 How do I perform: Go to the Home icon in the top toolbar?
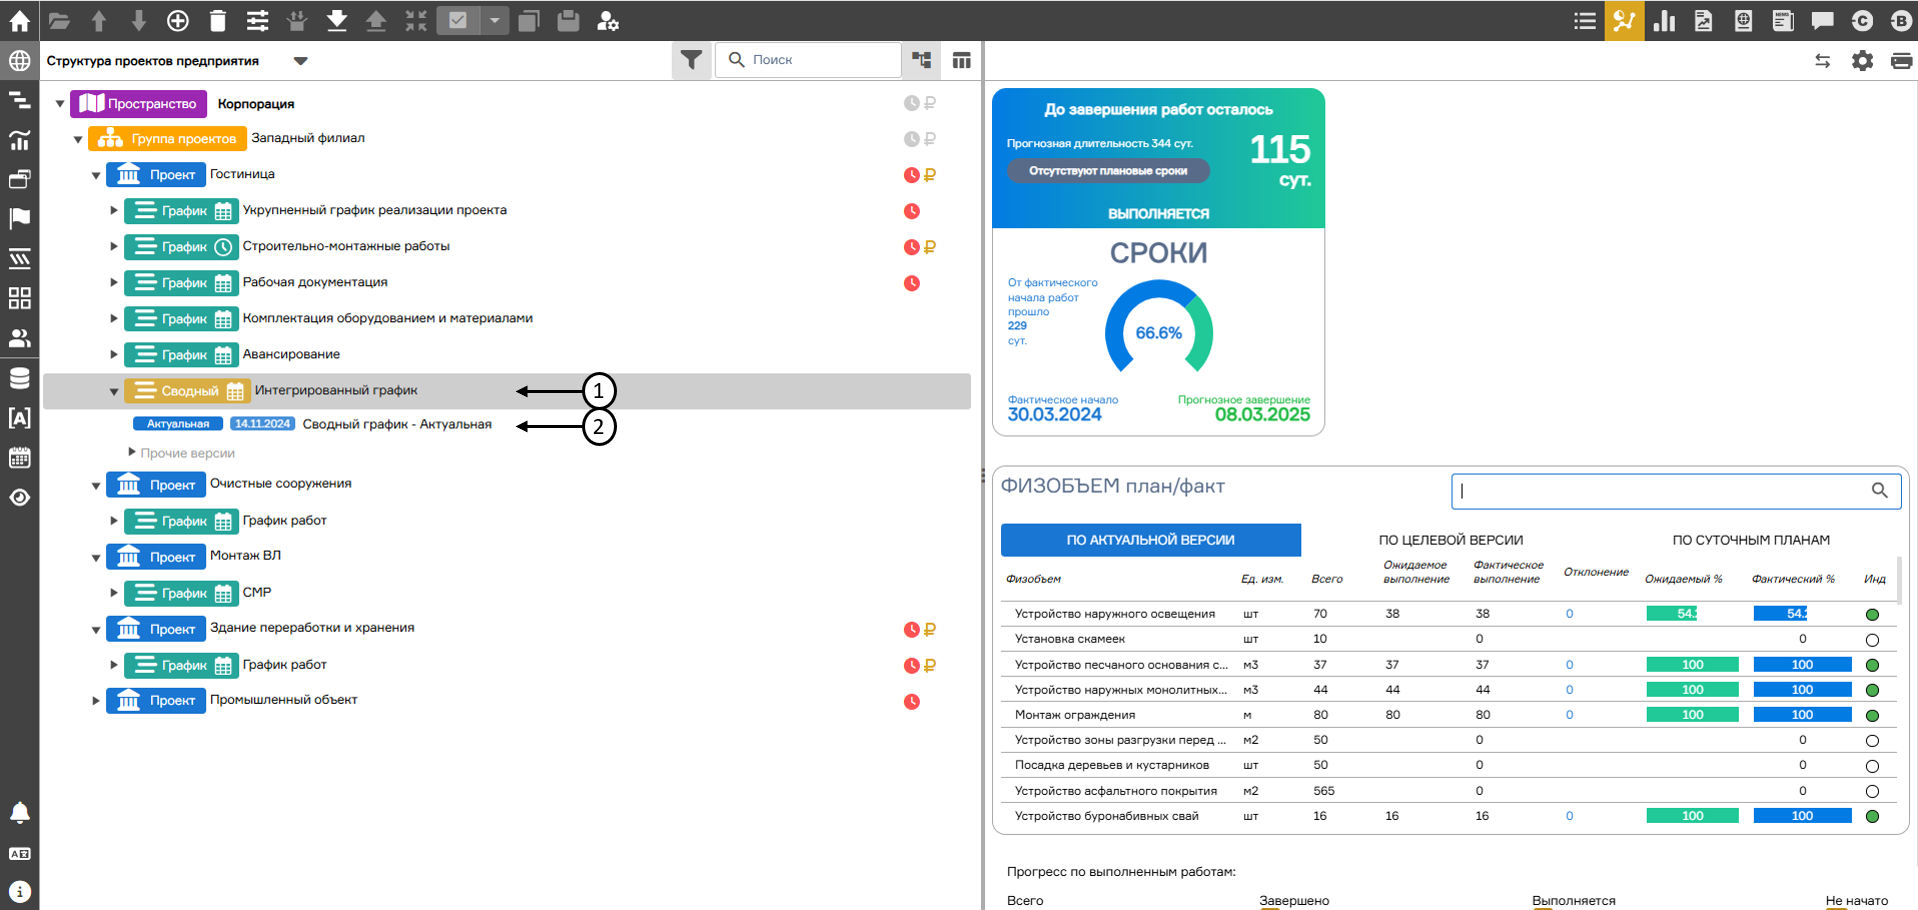pos(19,20)
